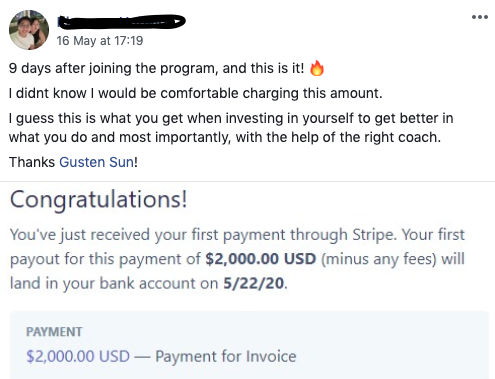Click the Congratulations! heading in the attached image
The height and width of the screenshot is (379, 495).
pyautogui.click(x=99, y=199)
